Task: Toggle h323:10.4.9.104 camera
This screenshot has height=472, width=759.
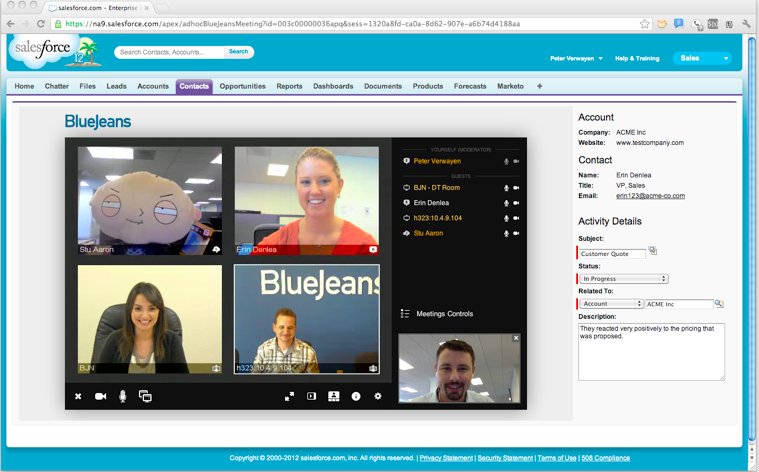Action: click(516, 218)
